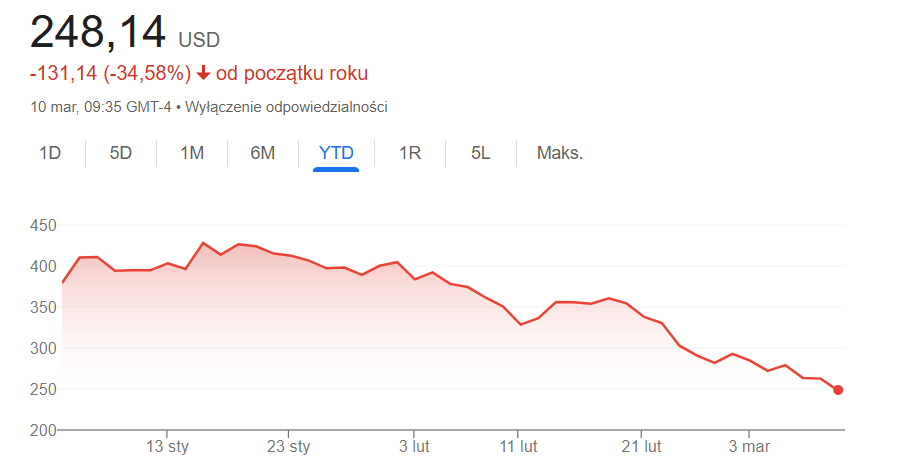The height and width of the screenshot is (465, 898).
Task: Switch to the 1R yearly range
Action: coord(410,153)
